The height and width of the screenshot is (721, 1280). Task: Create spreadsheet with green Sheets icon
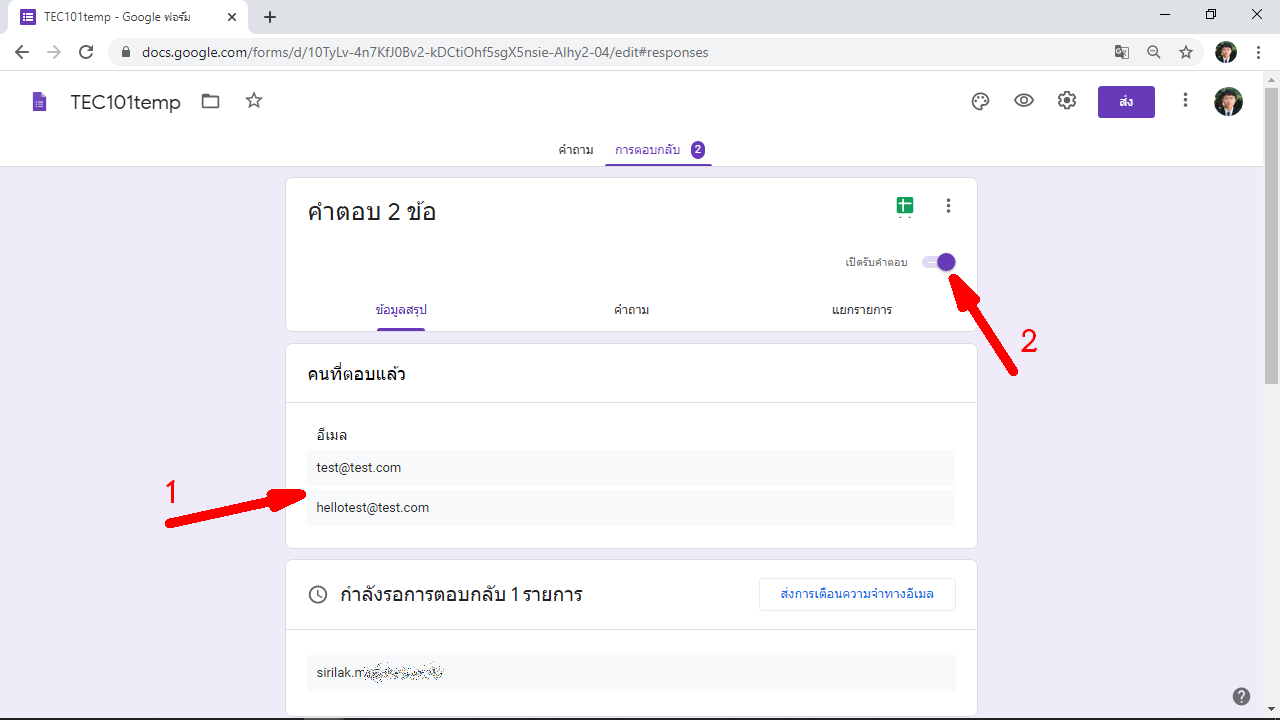[905, 206]
